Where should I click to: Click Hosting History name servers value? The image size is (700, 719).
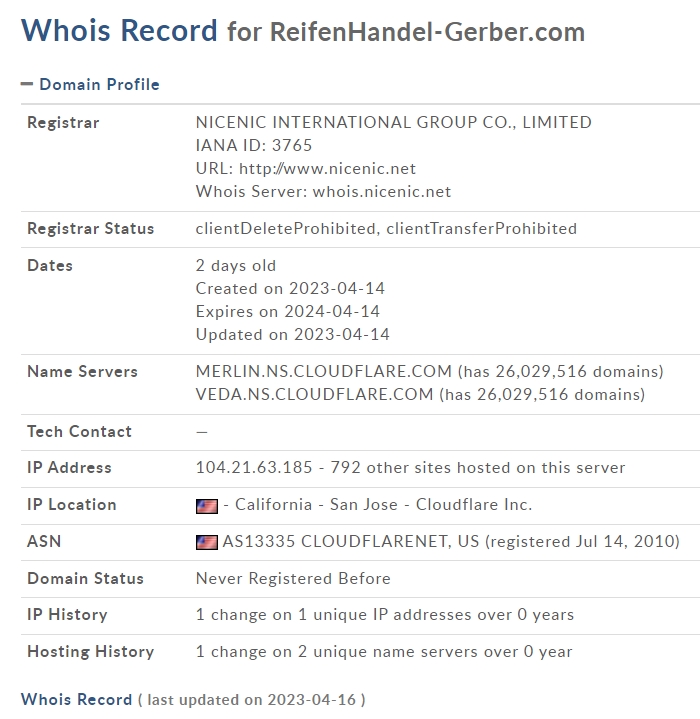[x=384, y=652]
